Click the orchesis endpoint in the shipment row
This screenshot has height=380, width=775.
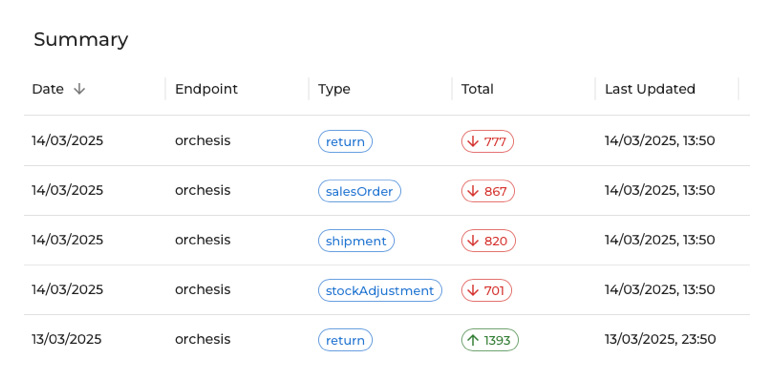(x=203, y=240)
